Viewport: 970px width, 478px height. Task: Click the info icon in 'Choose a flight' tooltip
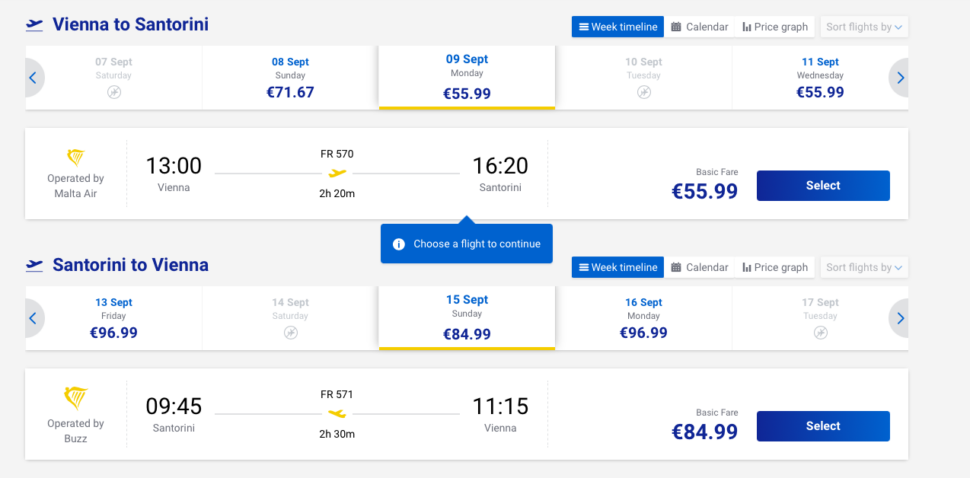click(398, 244)
